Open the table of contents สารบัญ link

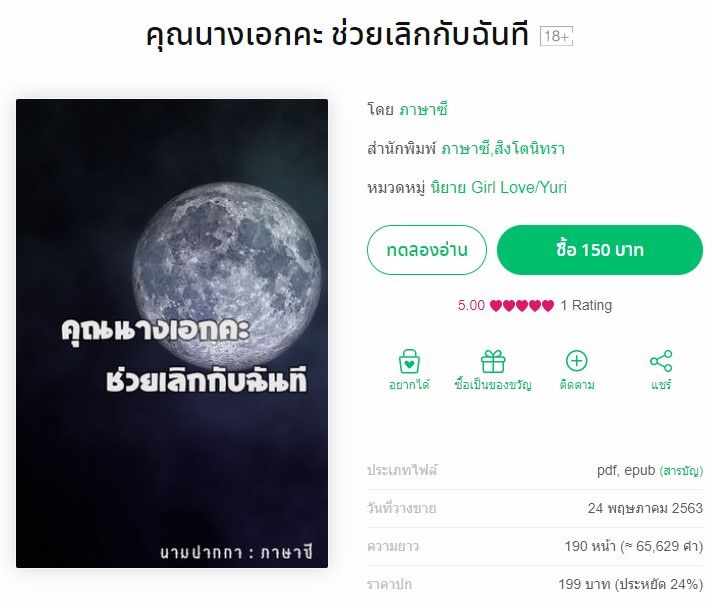681,471
